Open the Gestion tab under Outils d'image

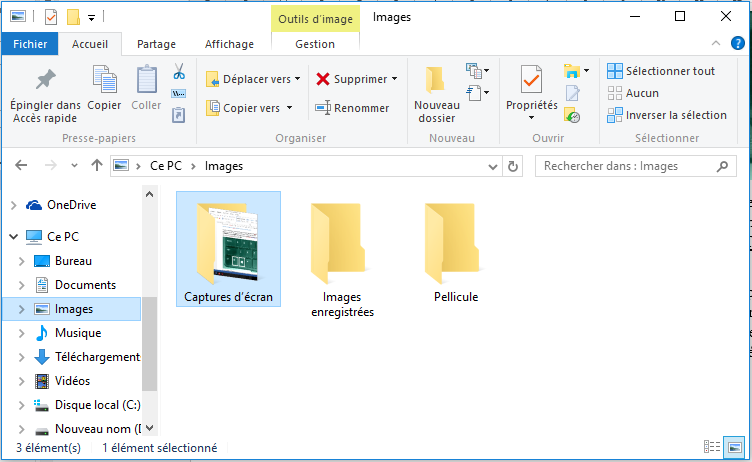[315, 44]
